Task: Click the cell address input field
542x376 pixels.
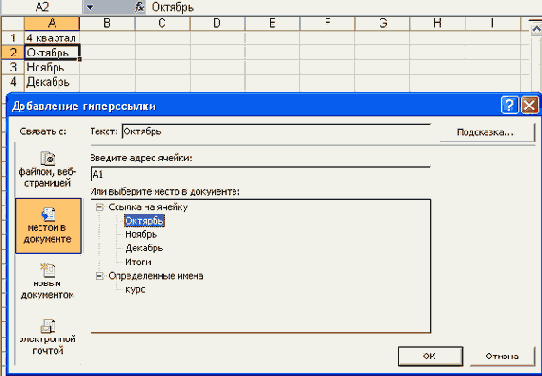Action: coord(261,174)
